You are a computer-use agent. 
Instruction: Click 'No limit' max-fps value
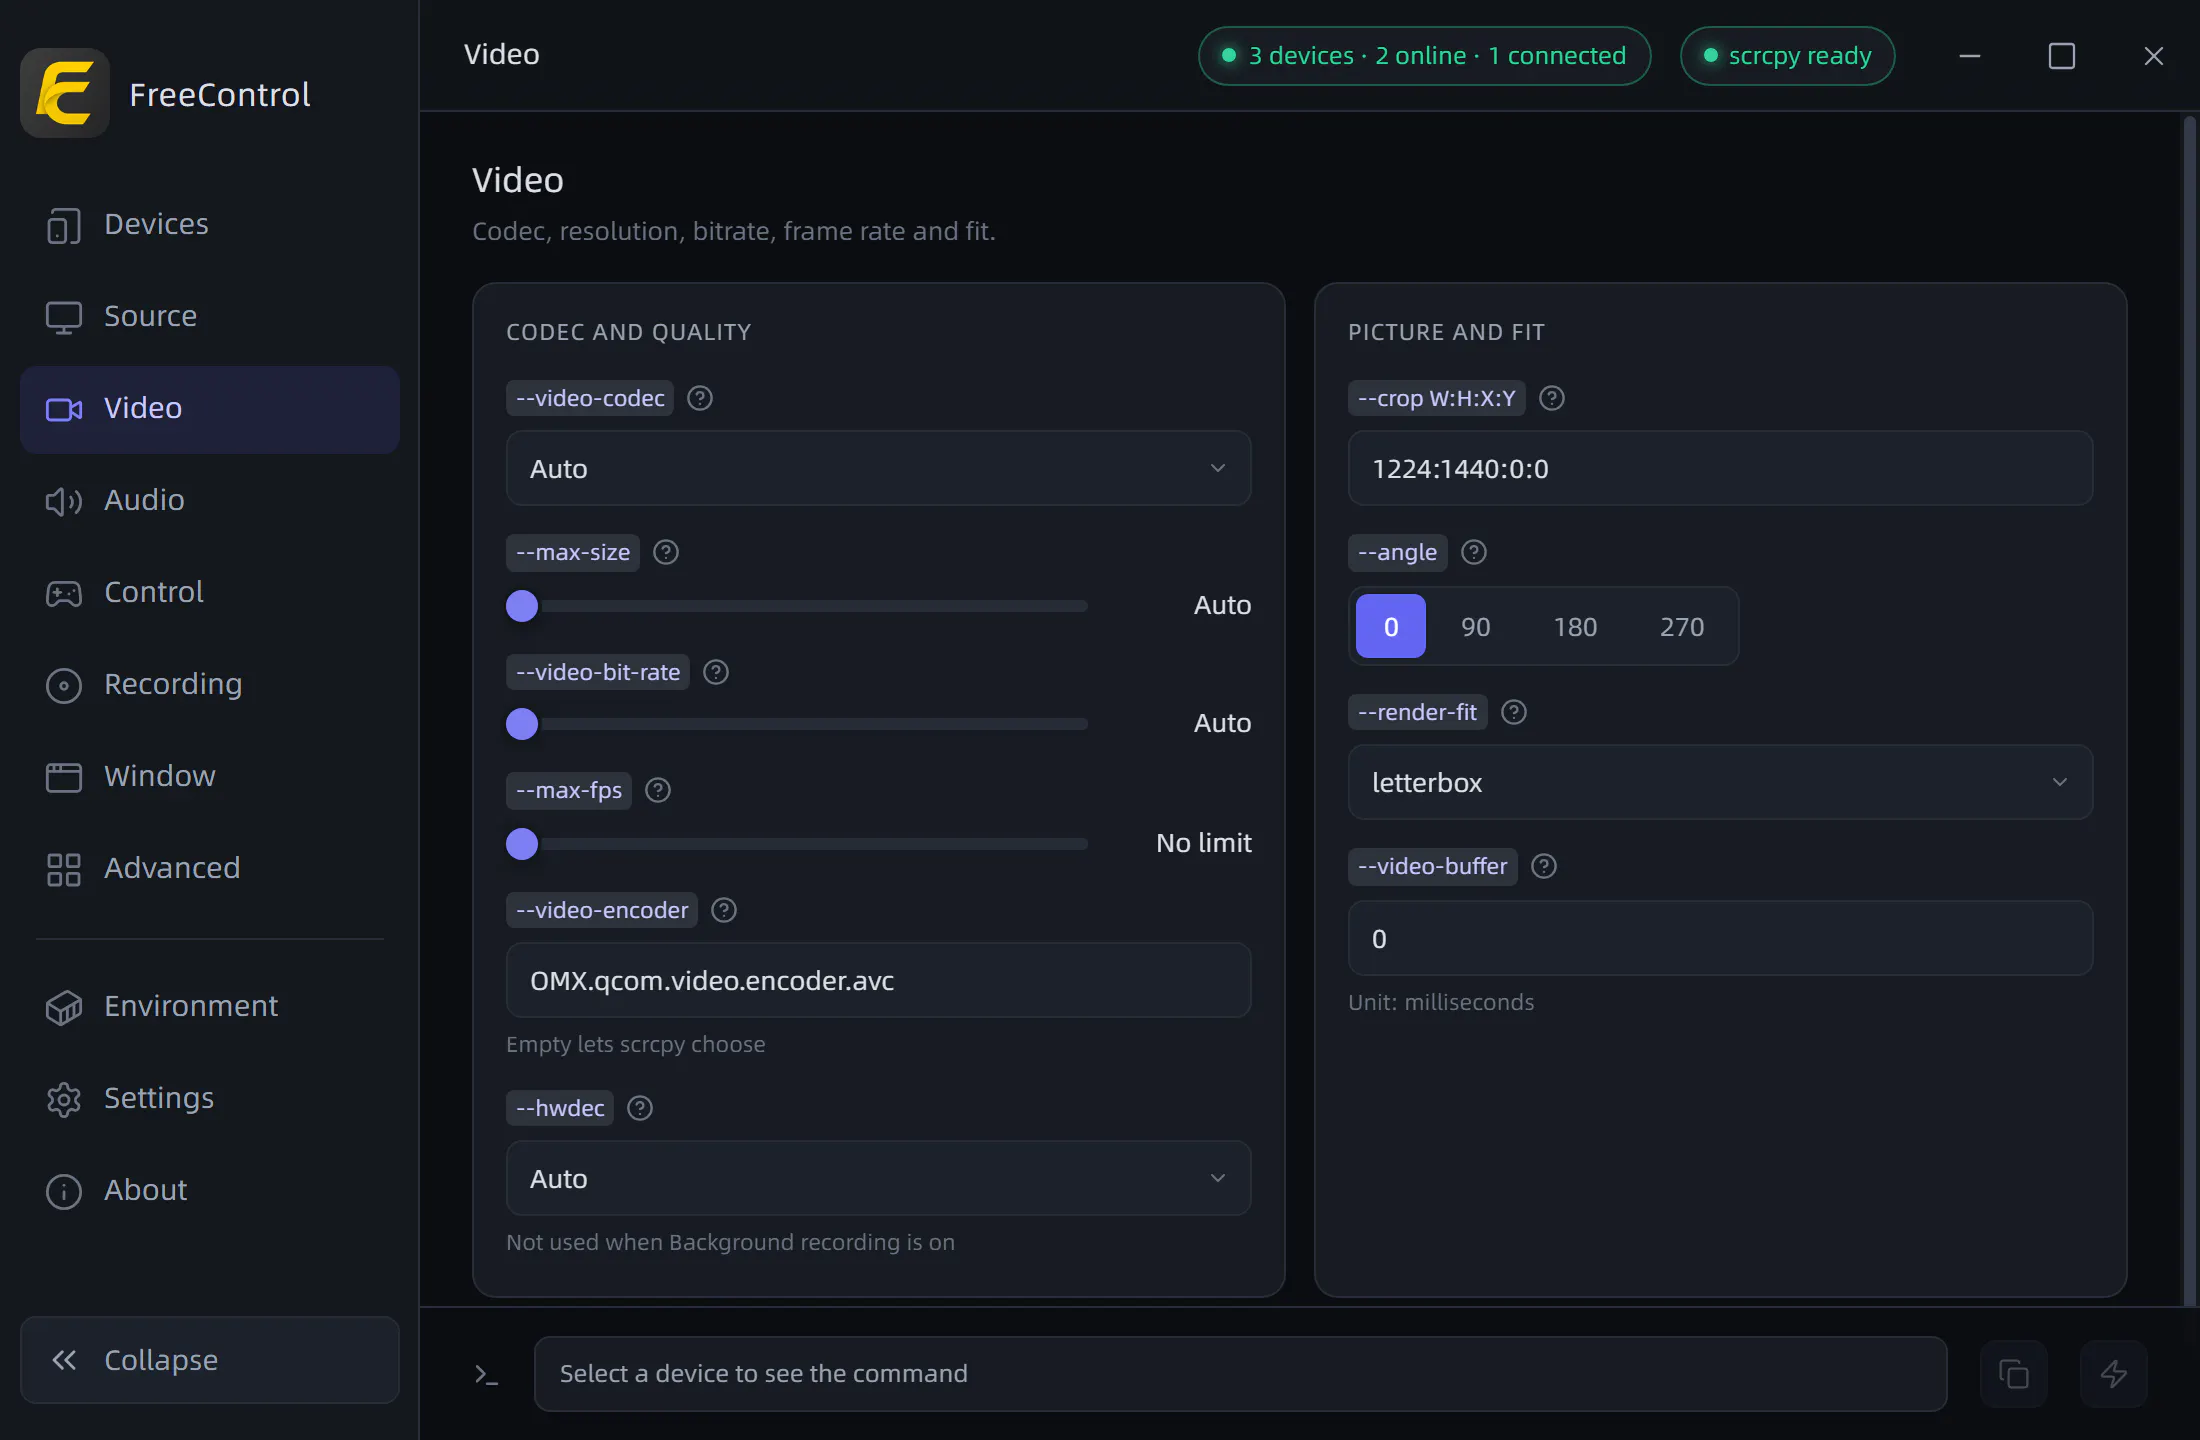pyautogui.click(x=1204, y=843)
